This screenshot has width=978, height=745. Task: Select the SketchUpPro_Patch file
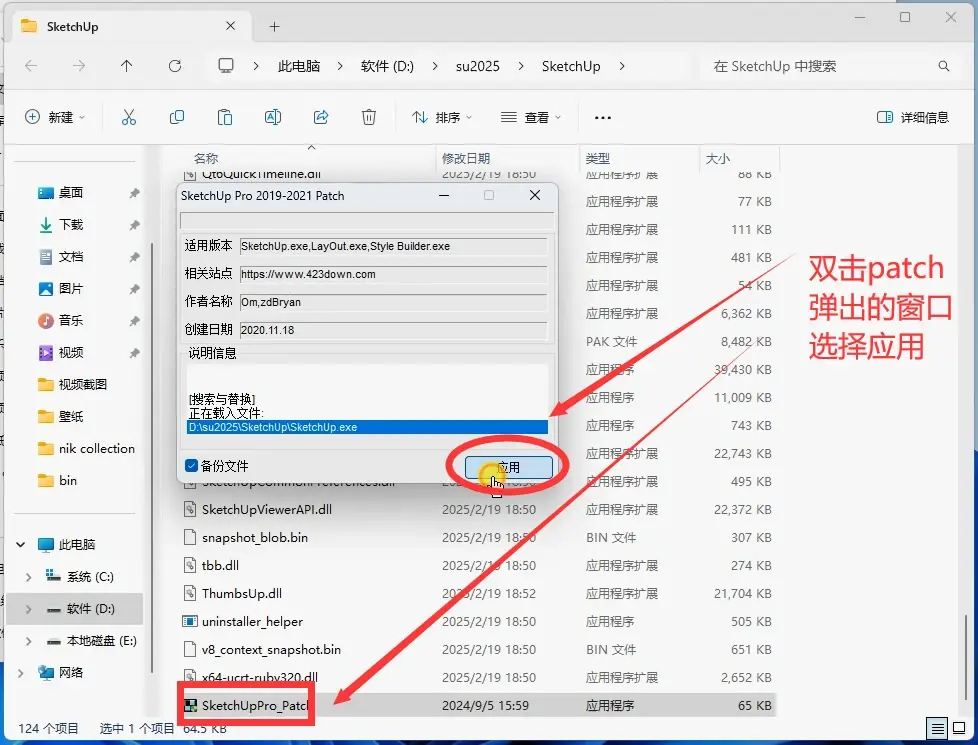pyautogui.click(x=254, y=706)
